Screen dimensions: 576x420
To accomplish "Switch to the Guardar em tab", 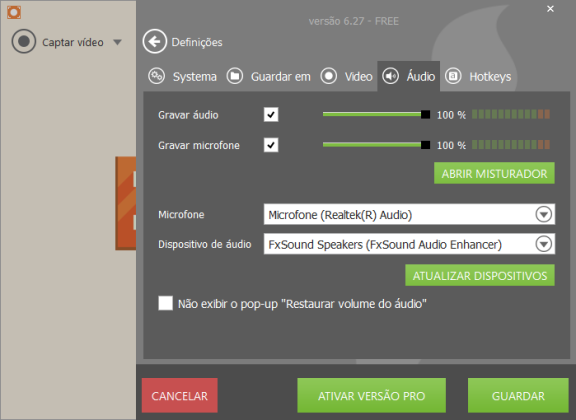I will point(269,76).
